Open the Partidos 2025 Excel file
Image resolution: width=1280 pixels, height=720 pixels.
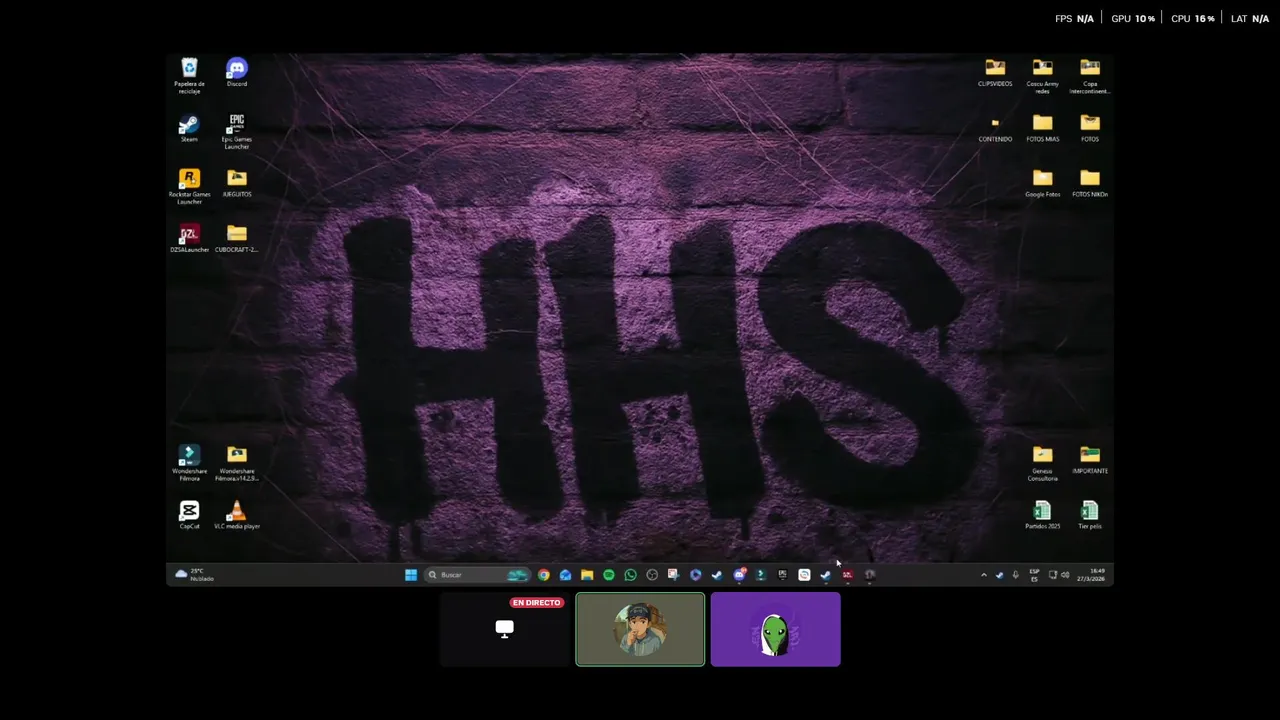coord(1042,515)
